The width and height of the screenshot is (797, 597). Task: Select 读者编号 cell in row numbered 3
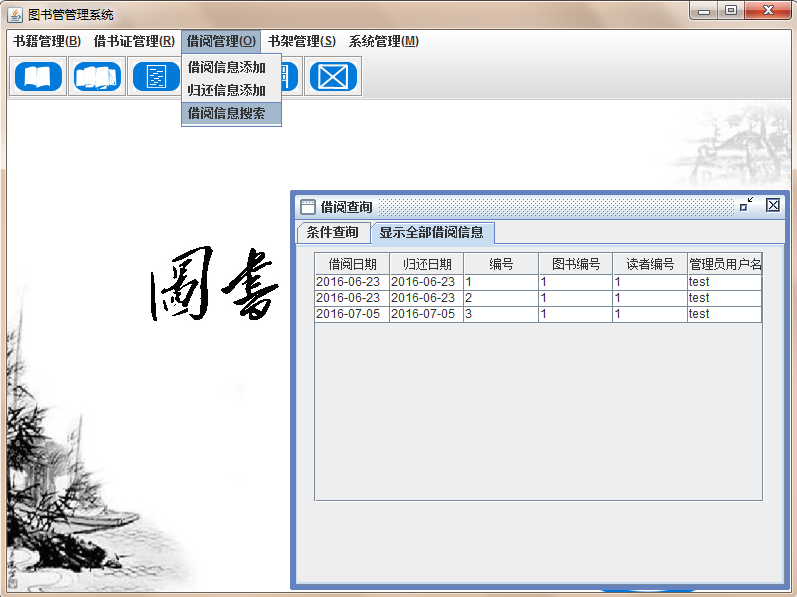tap(650, 314)
